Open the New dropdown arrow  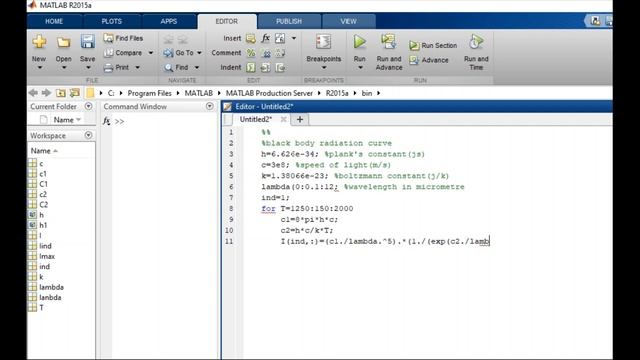[x=40, y=67]
